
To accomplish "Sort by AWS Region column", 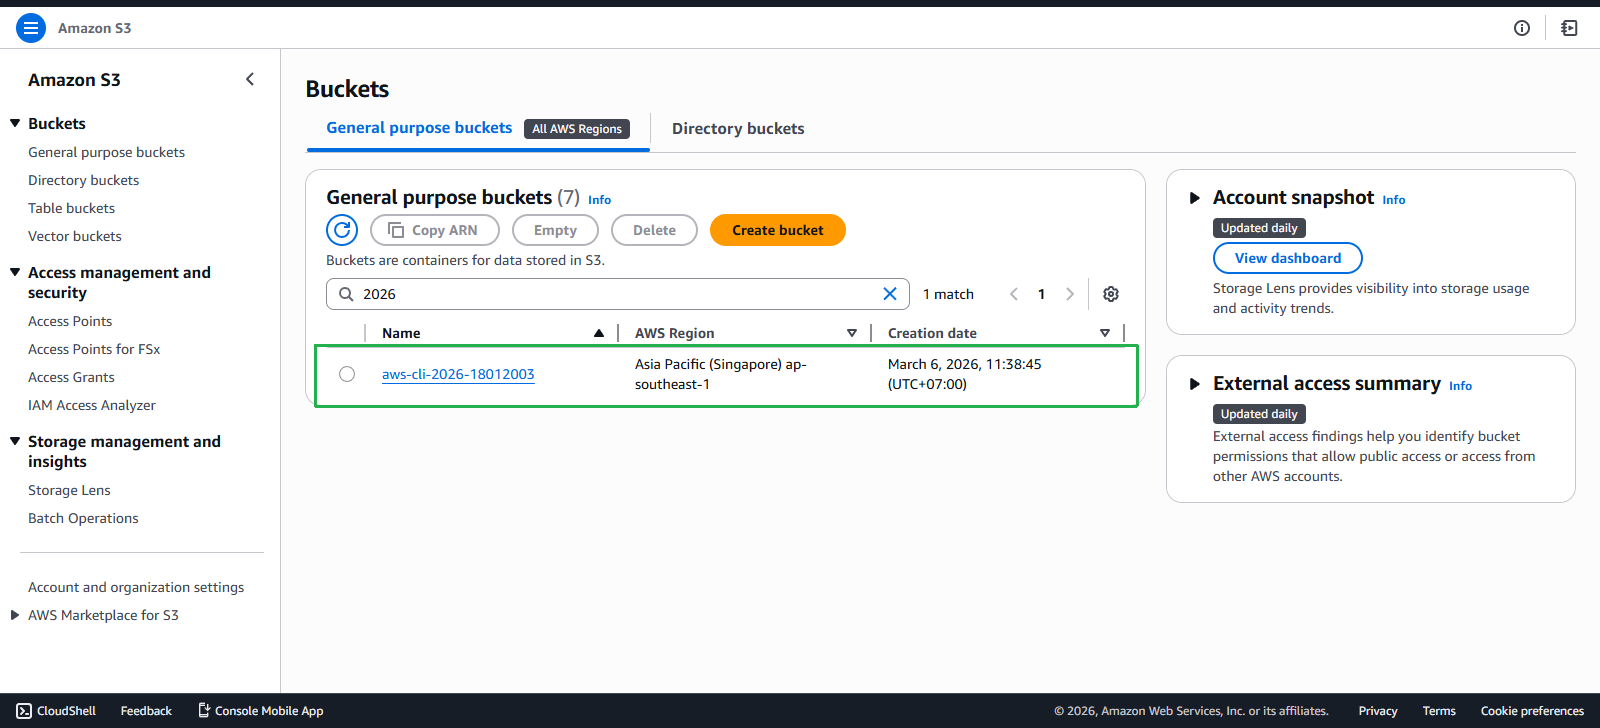I will (x=852, y=333).
